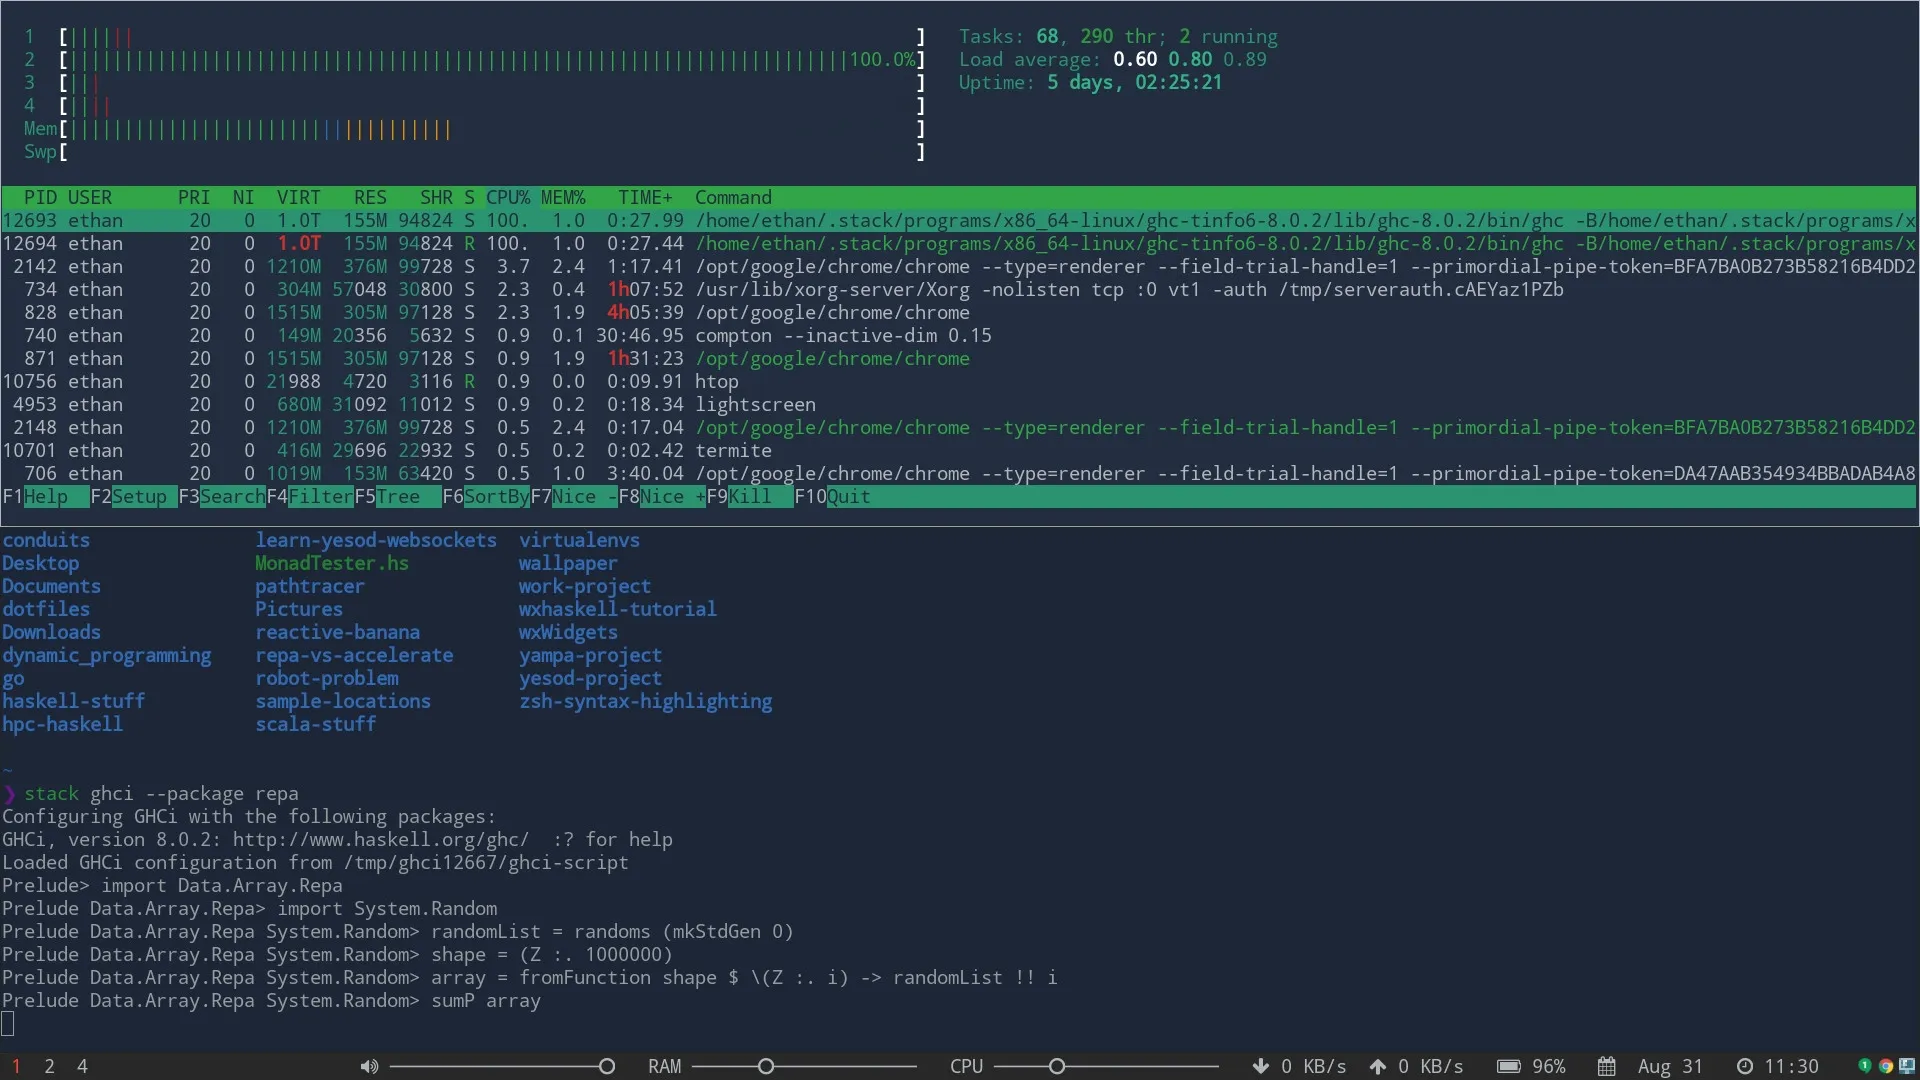
Task: Click the MonadTester.hs file name
Action: coord(332,563)
